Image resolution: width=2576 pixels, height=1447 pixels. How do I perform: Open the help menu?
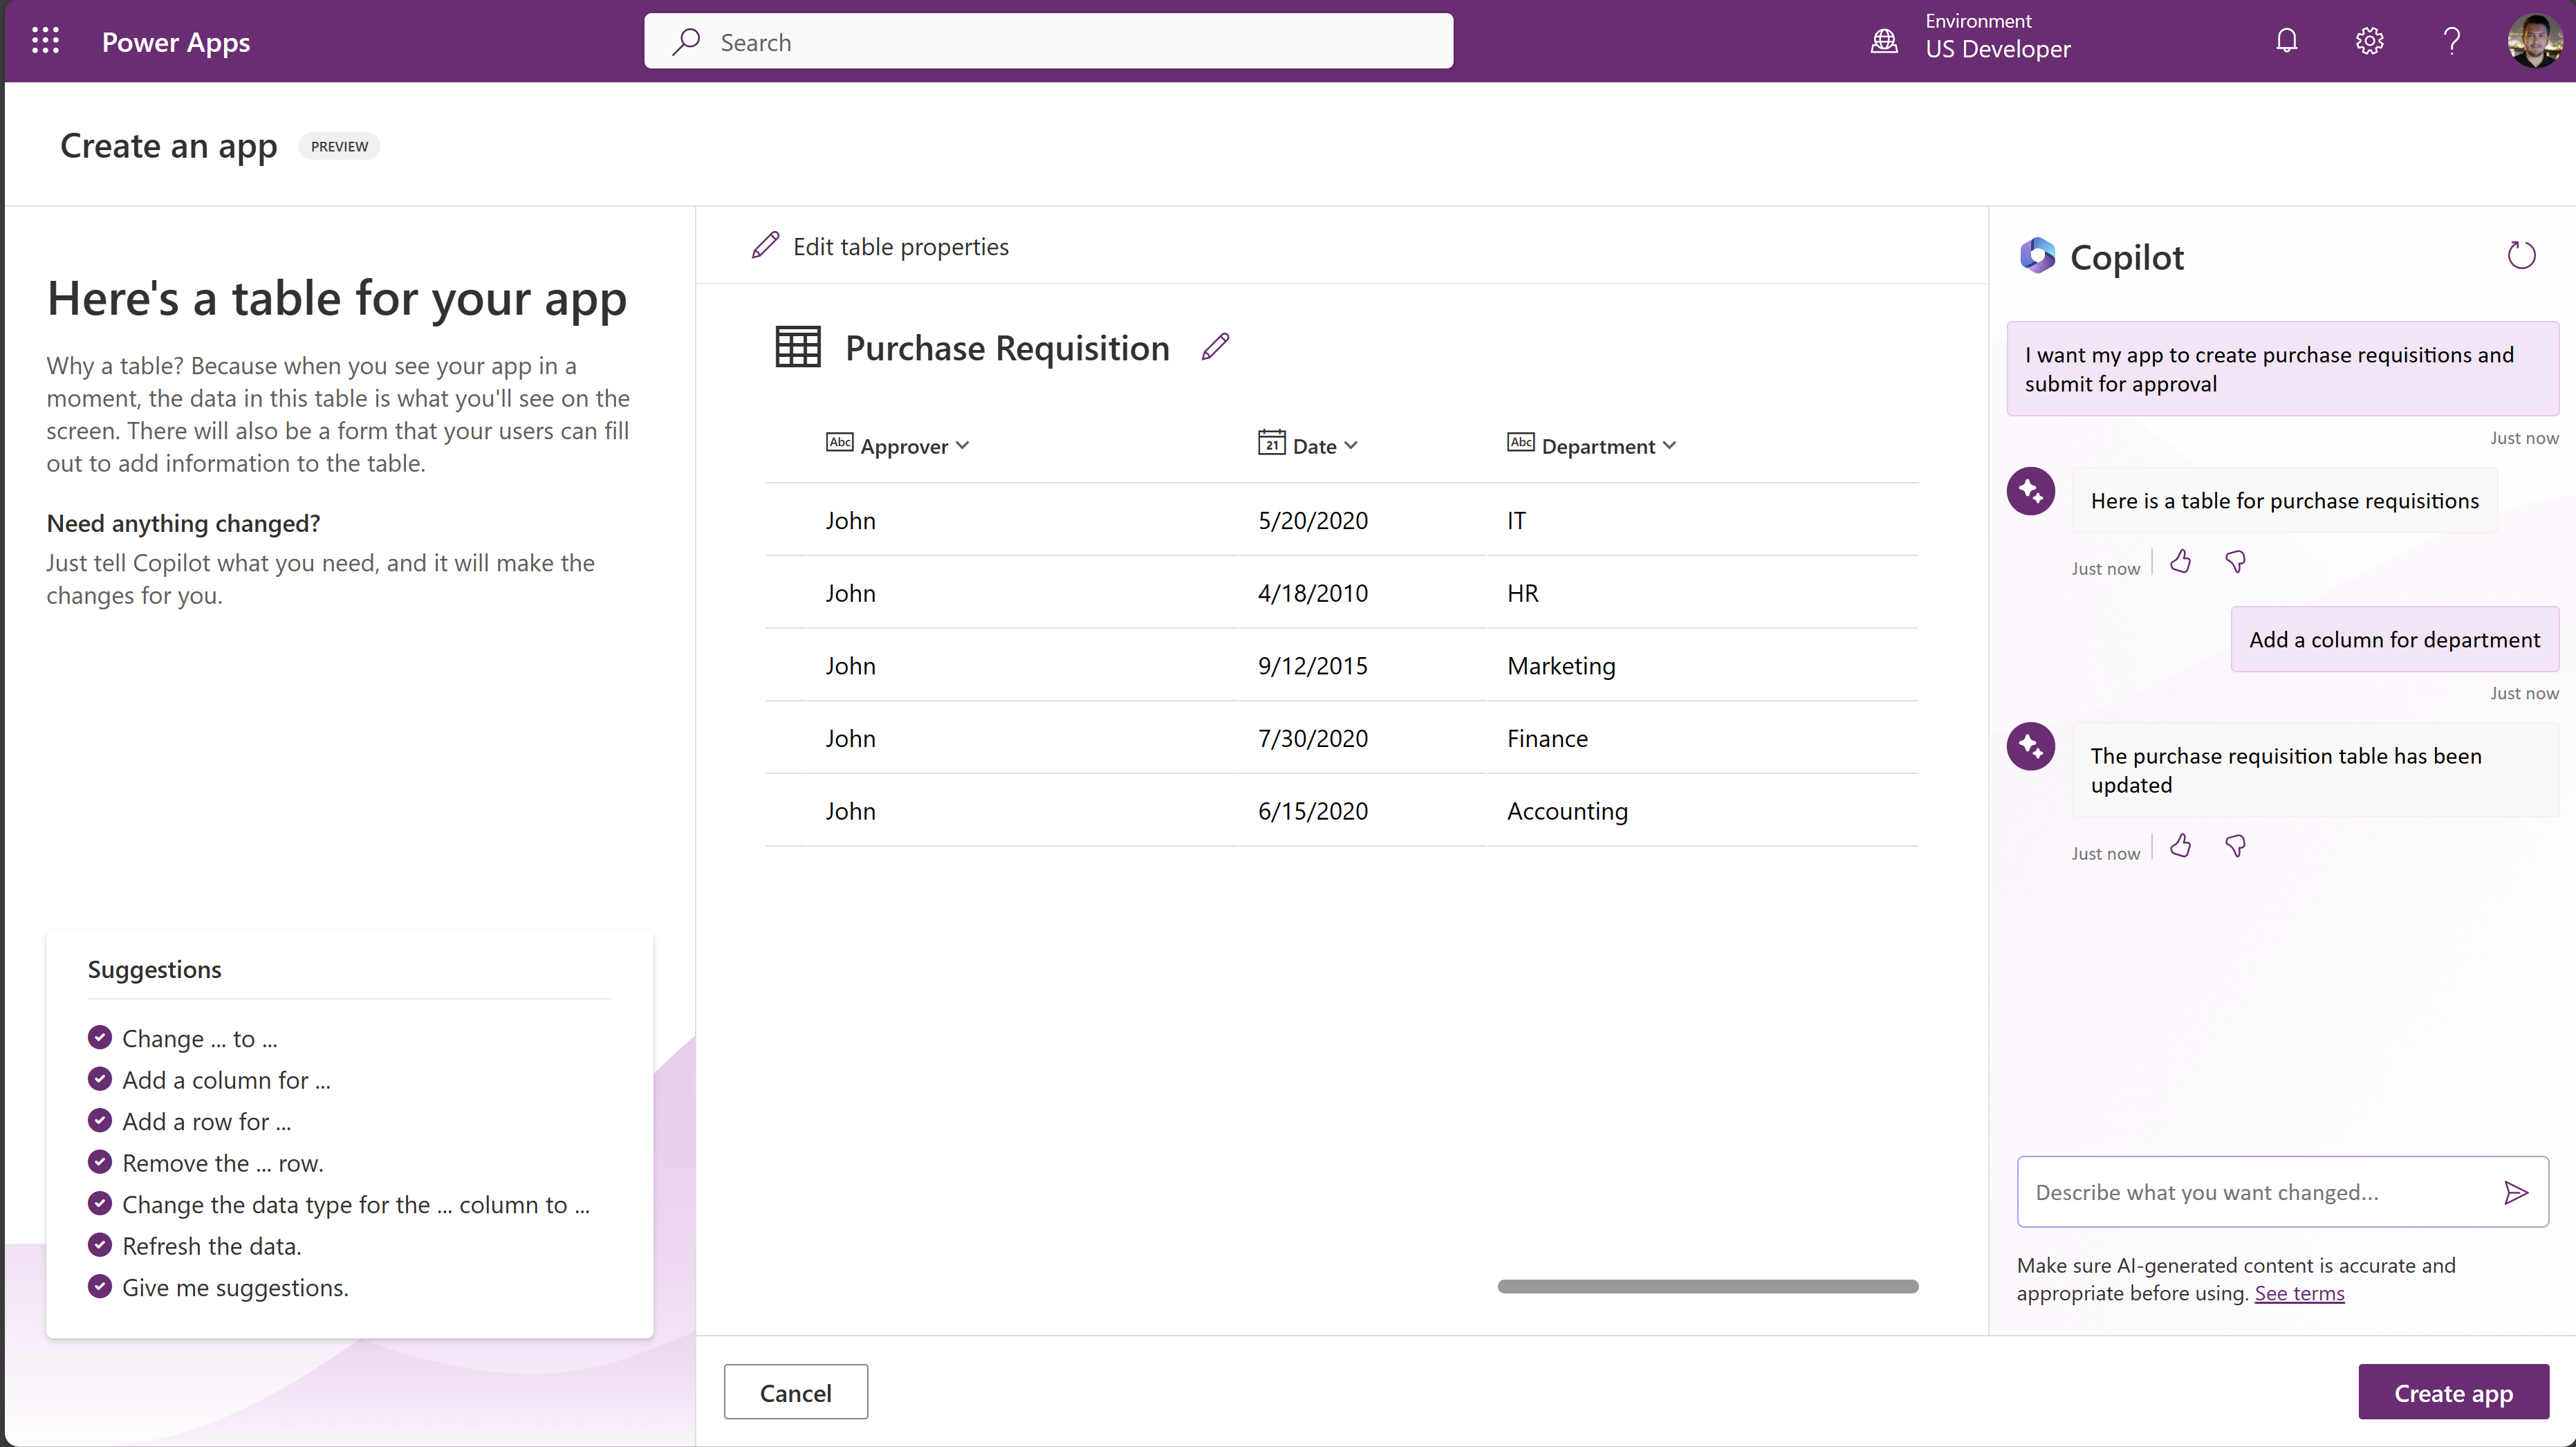point(2452,41)
